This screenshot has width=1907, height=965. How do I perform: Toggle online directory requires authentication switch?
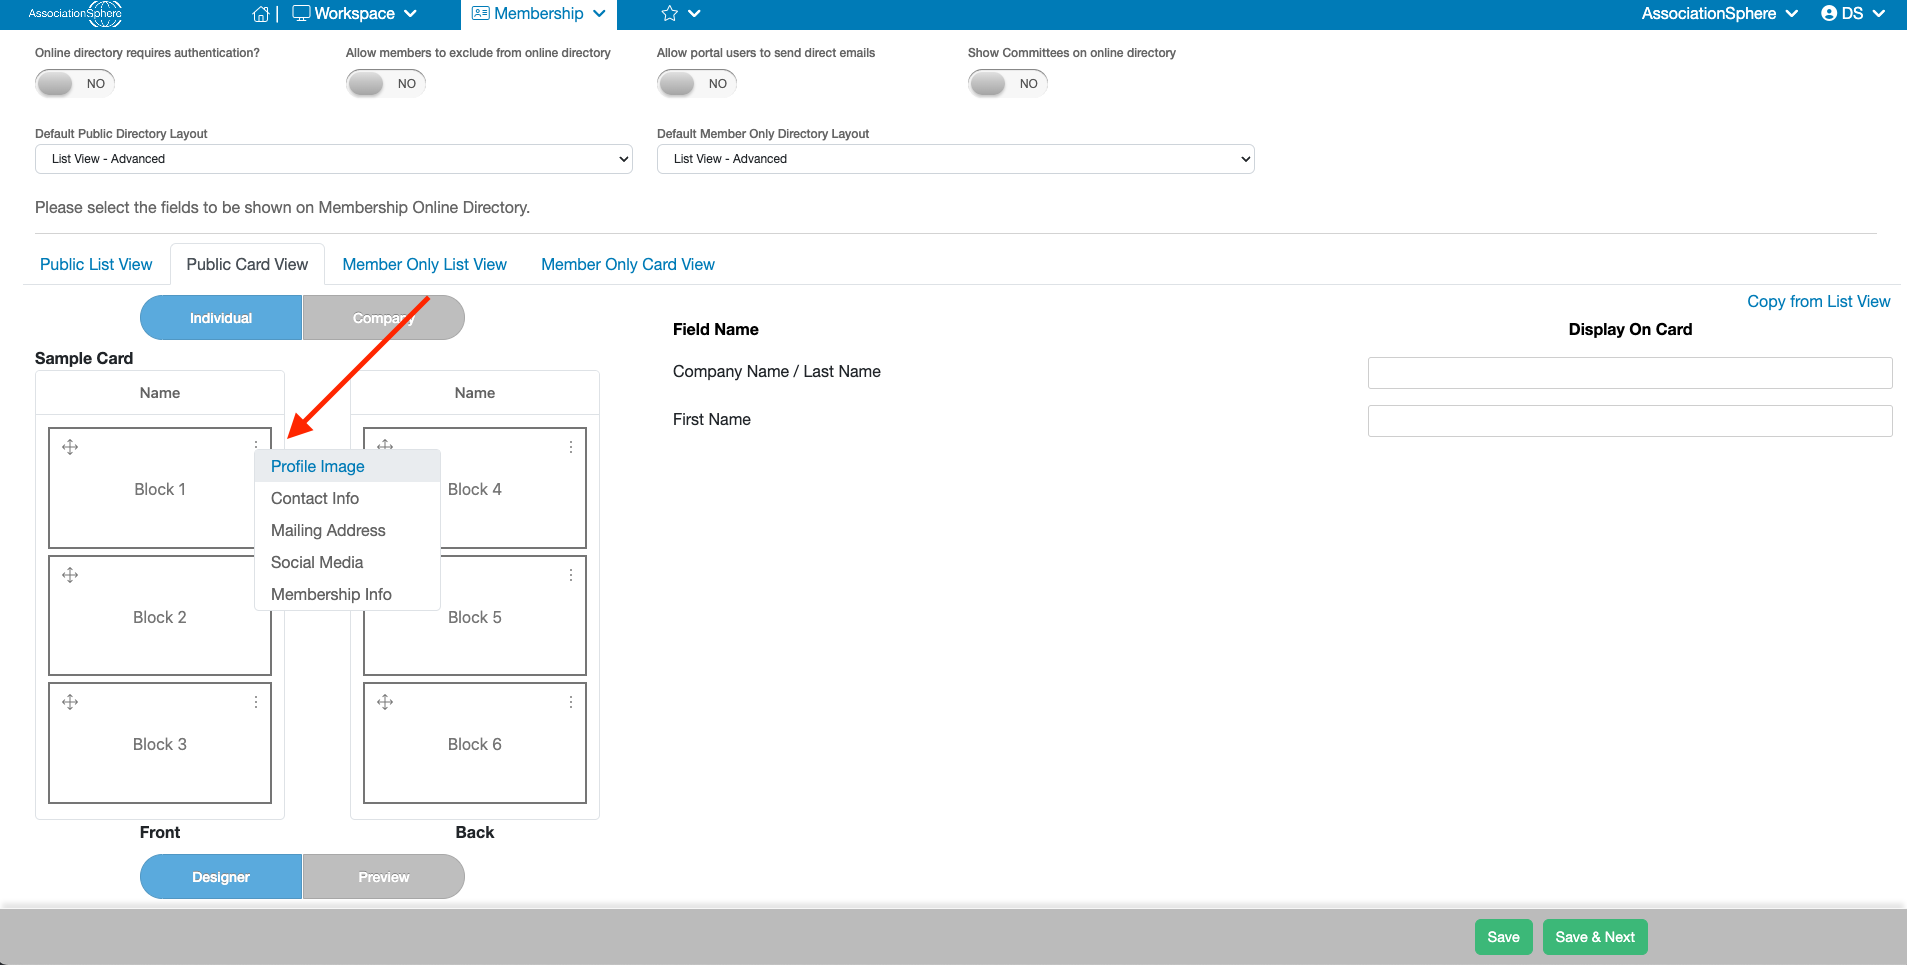pos(75,84)
